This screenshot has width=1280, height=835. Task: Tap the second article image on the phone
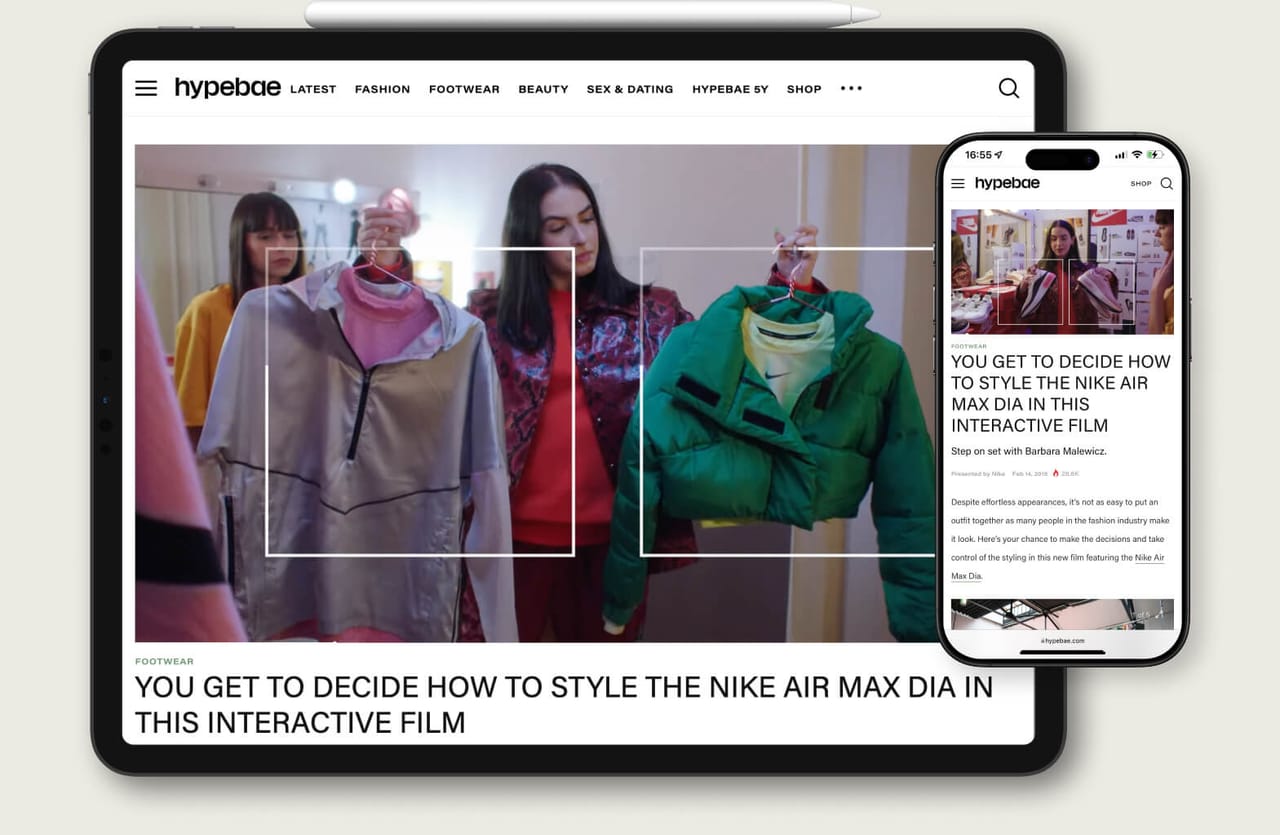[x=1062, y=614]
